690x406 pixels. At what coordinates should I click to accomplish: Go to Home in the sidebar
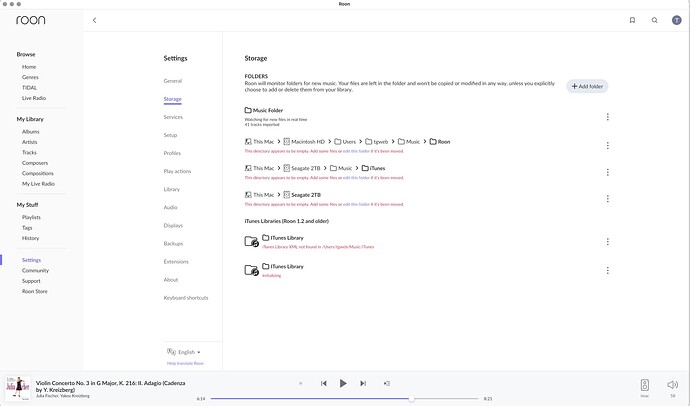pyautogui.click(x=29, y=67)
